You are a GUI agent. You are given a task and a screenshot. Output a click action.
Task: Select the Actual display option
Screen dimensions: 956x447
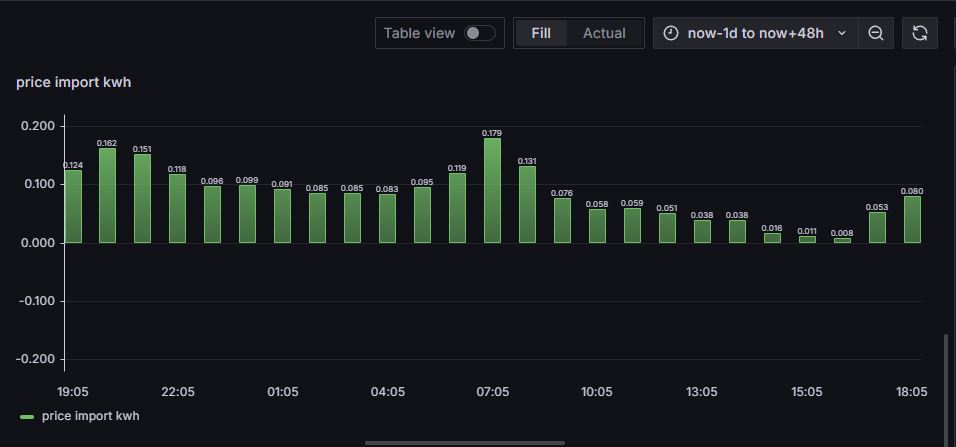point(604,33)
